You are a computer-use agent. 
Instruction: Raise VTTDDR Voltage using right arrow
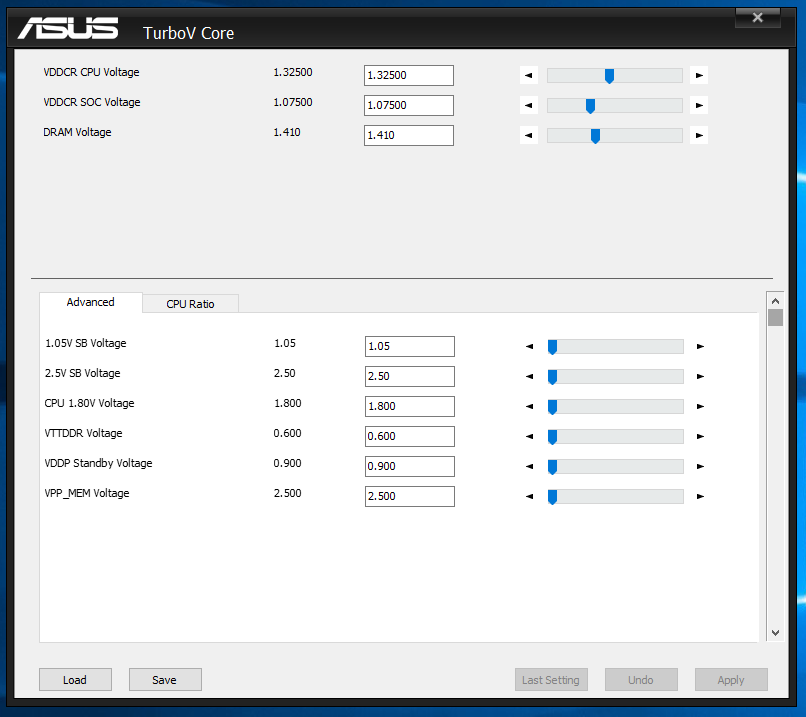click(x=700, y=436)
